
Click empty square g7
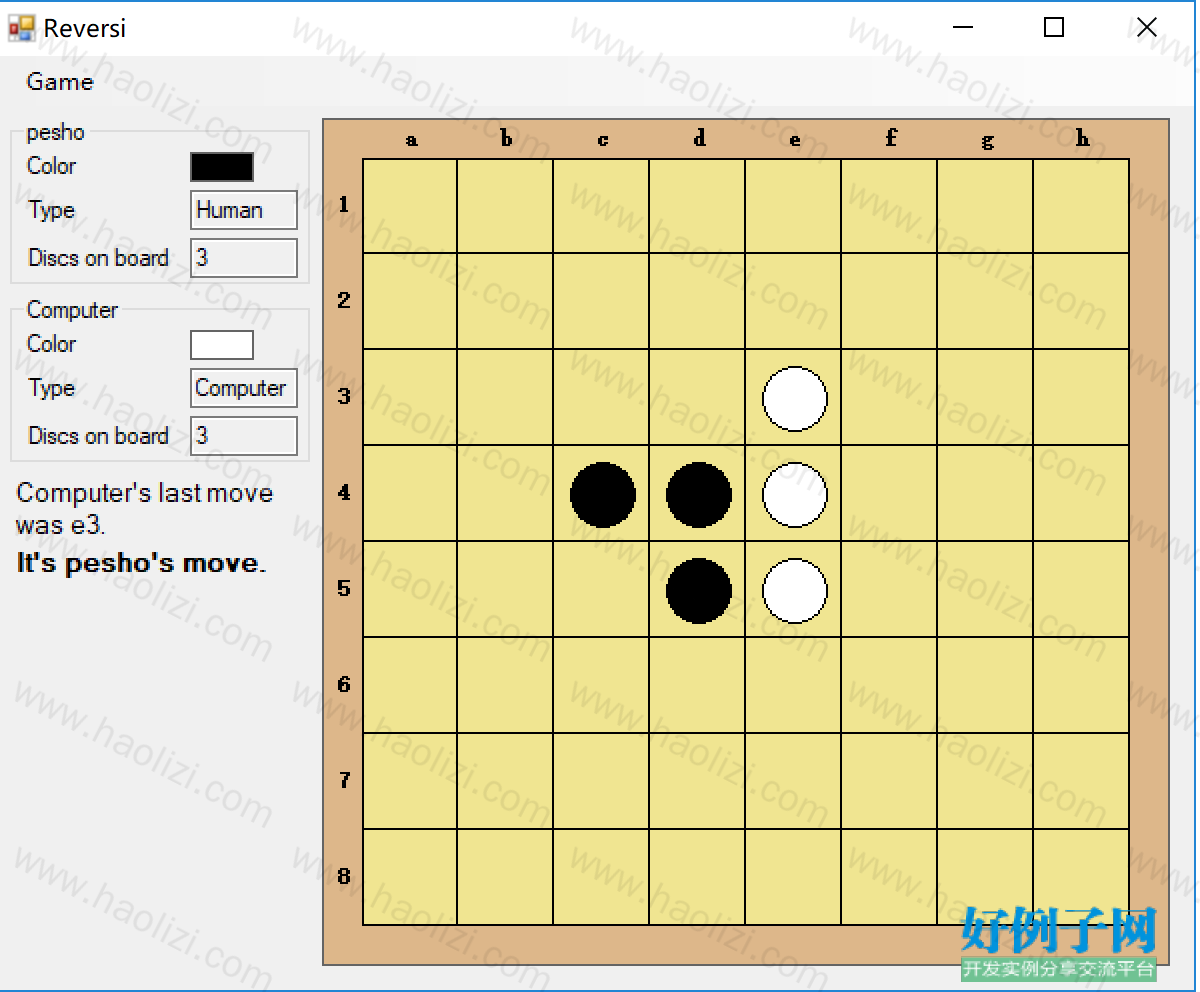pos(986,782)
